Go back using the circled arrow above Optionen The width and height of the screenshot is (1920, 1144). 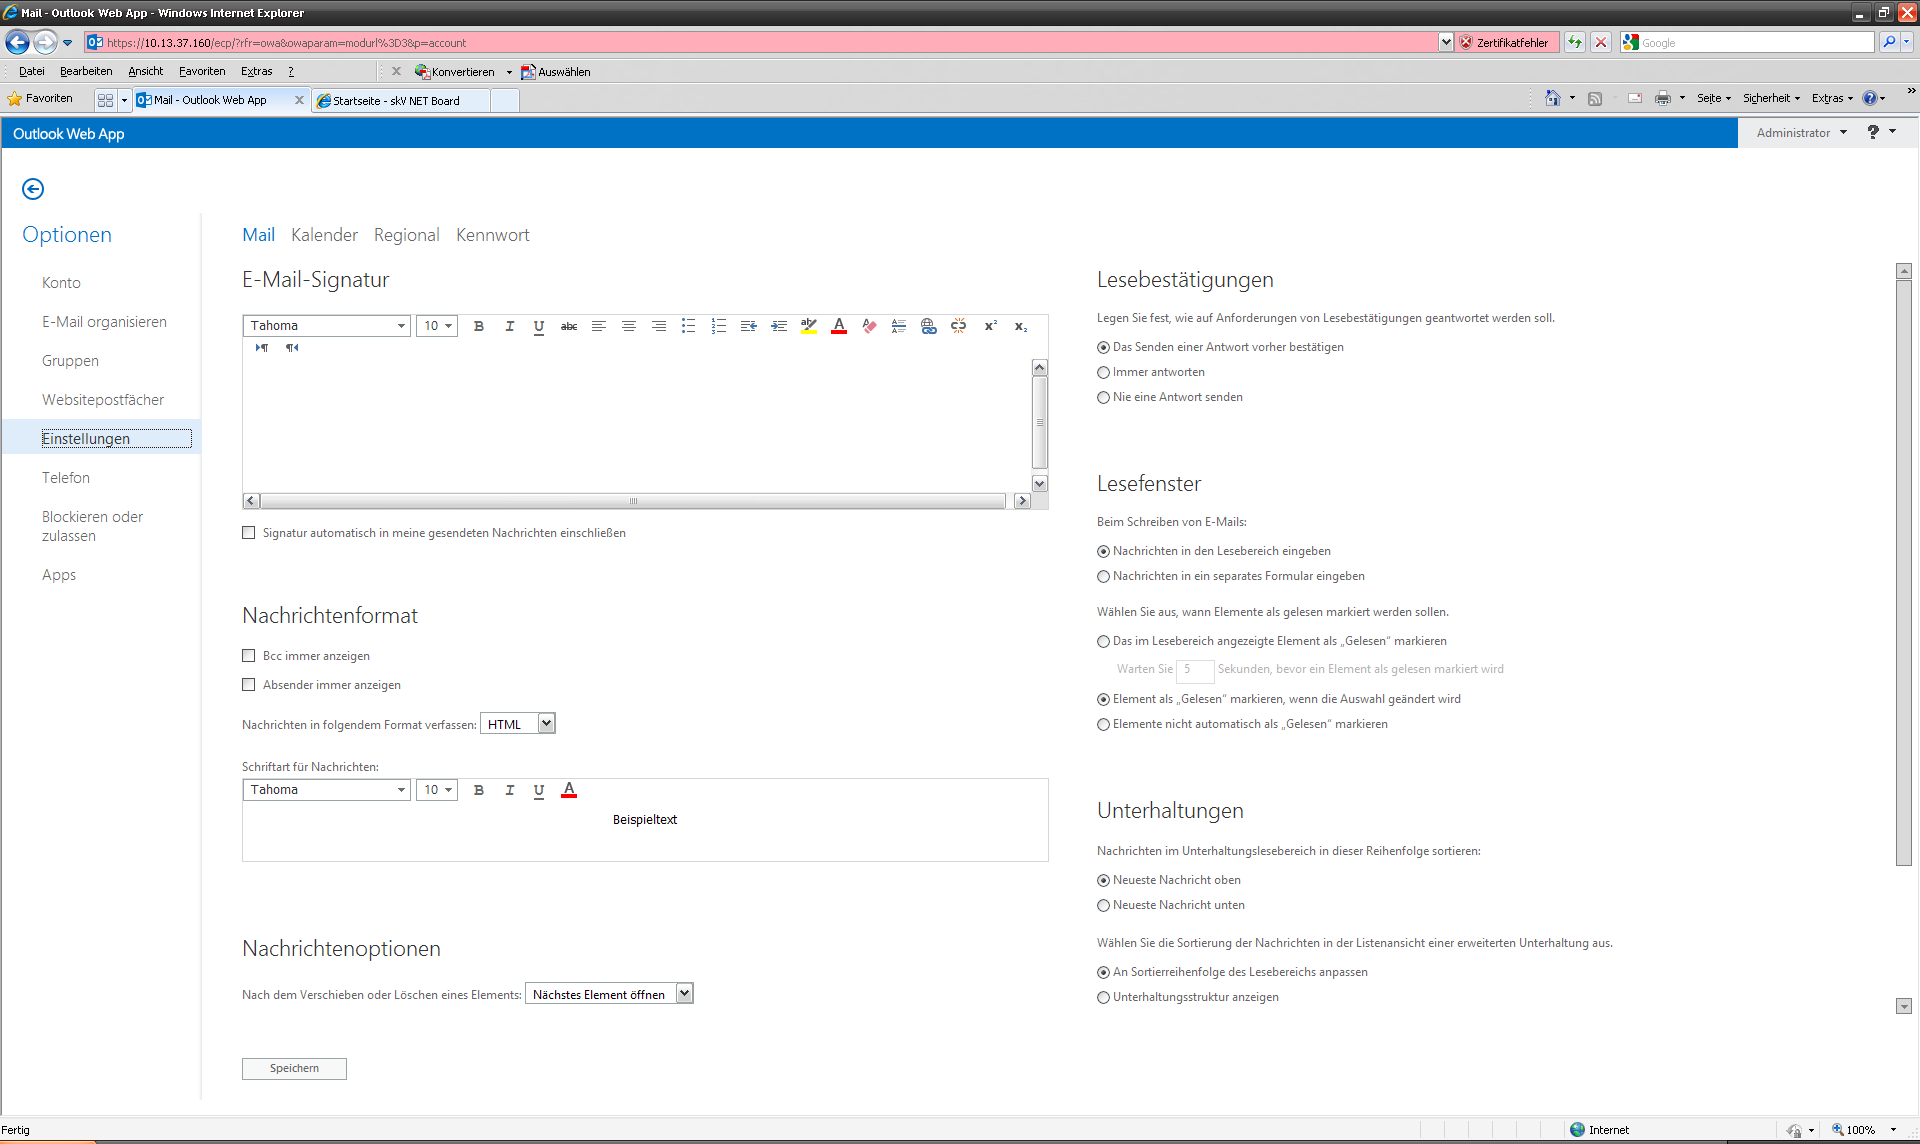point(33,189)
